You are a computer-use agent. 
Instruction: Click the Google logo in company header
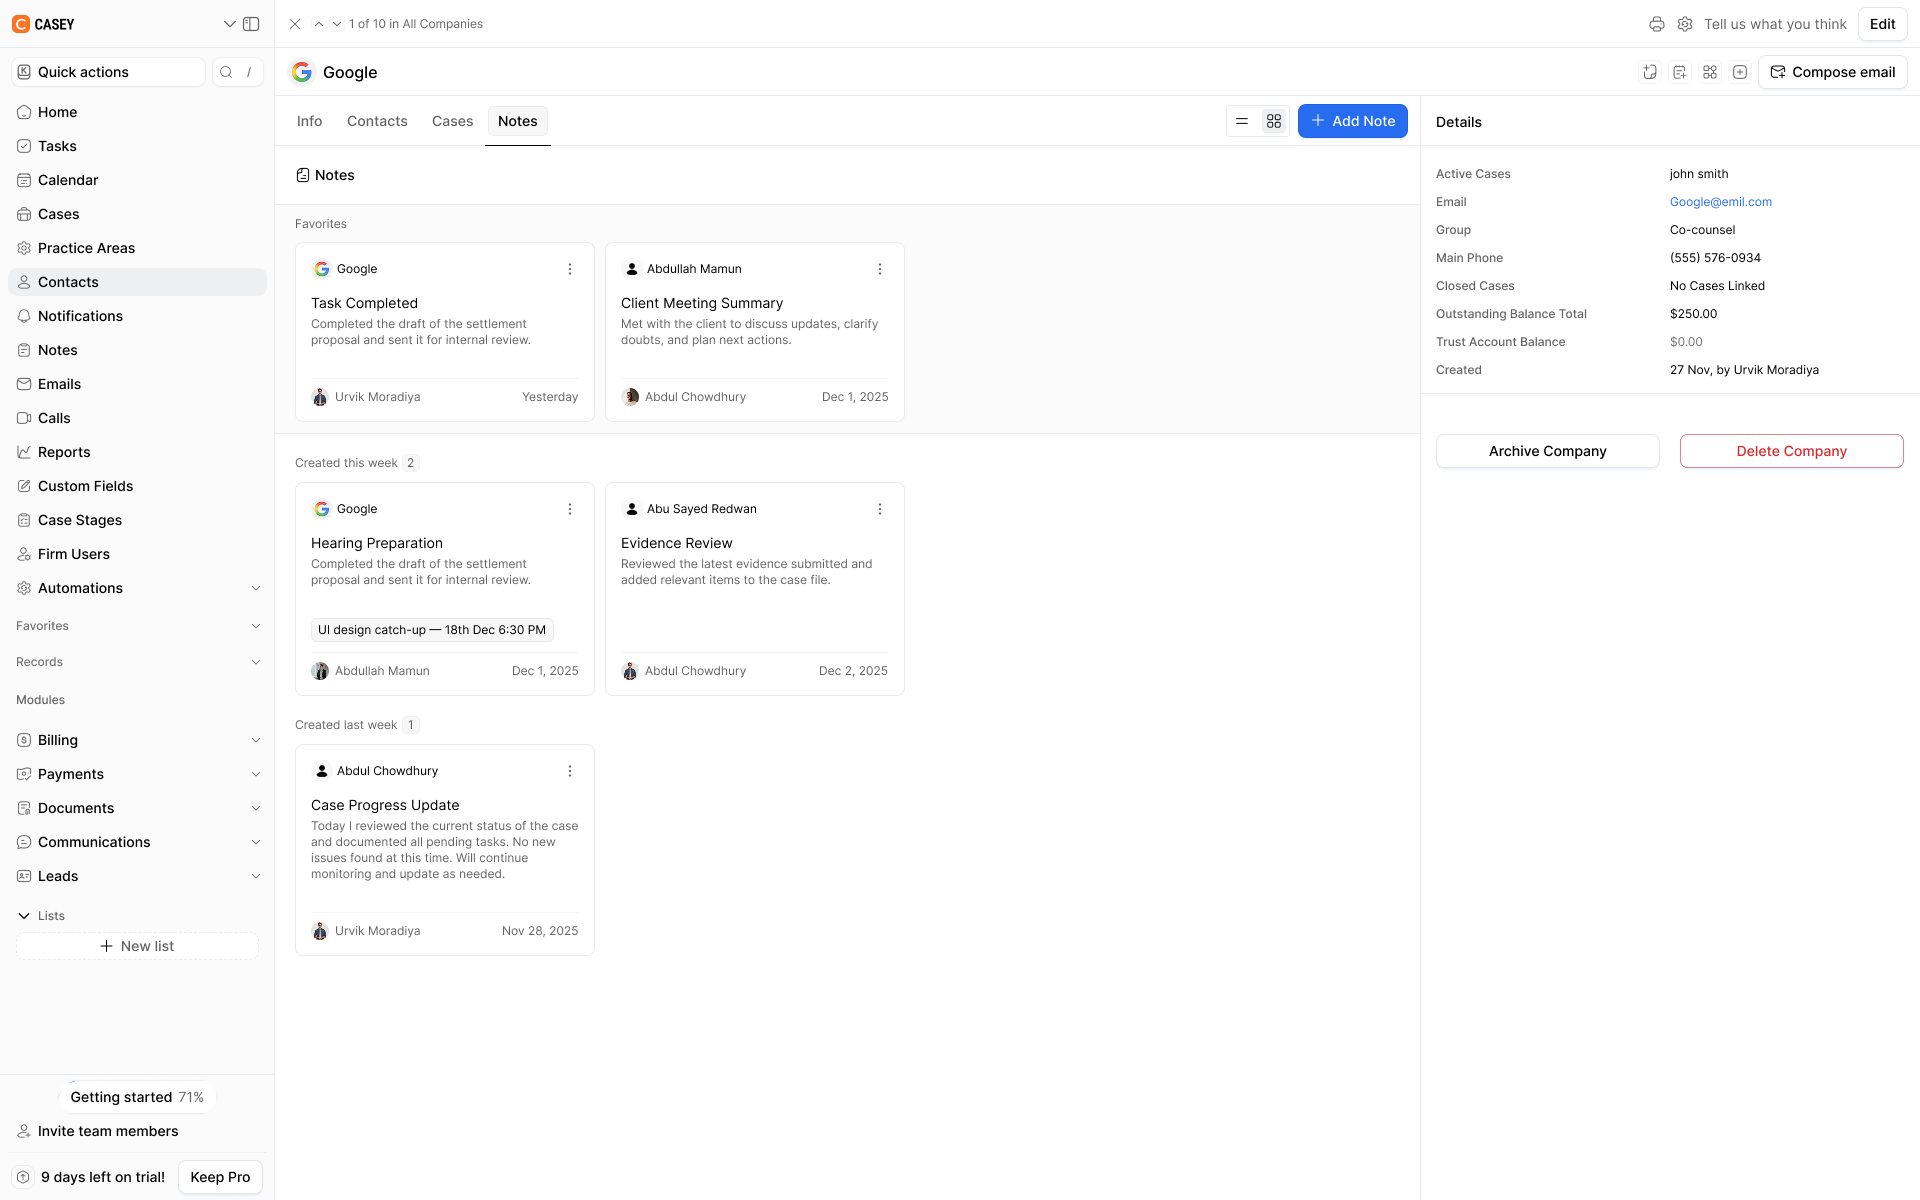click(302, 72)
